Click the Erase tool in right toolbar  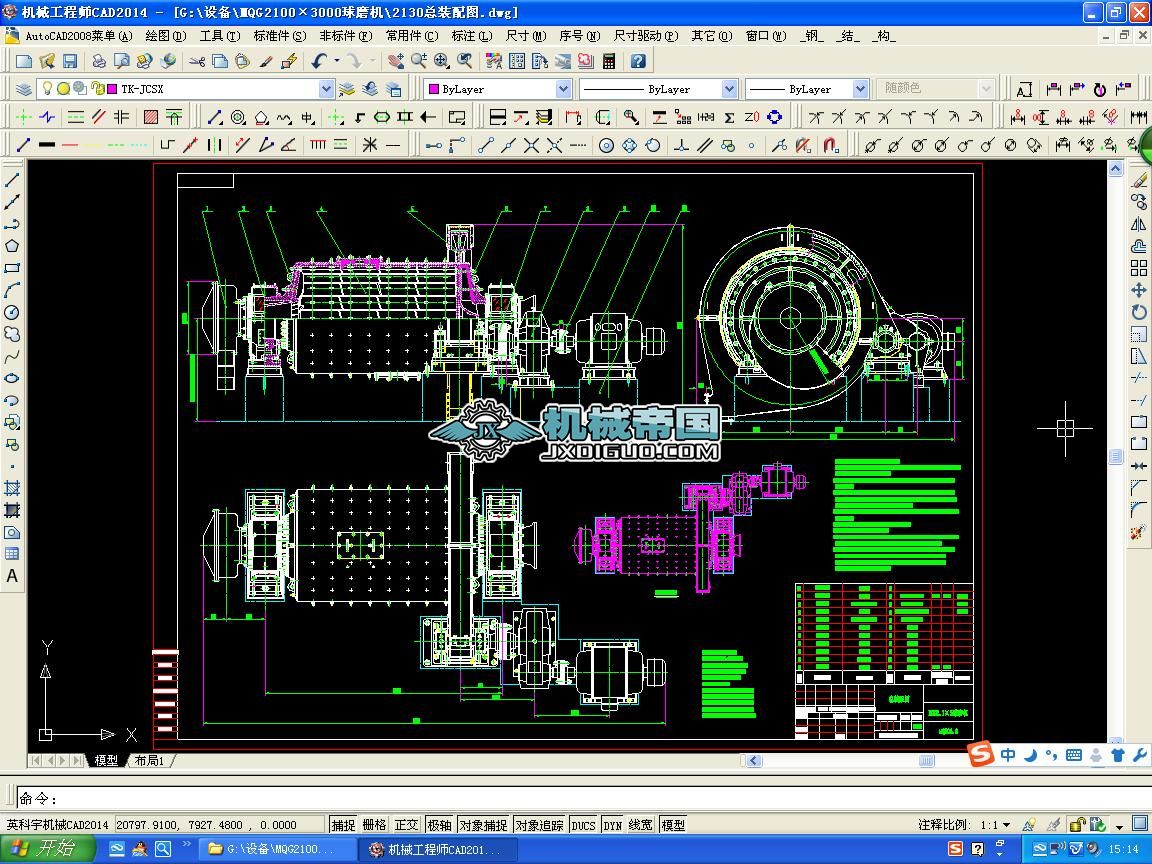1139,179
